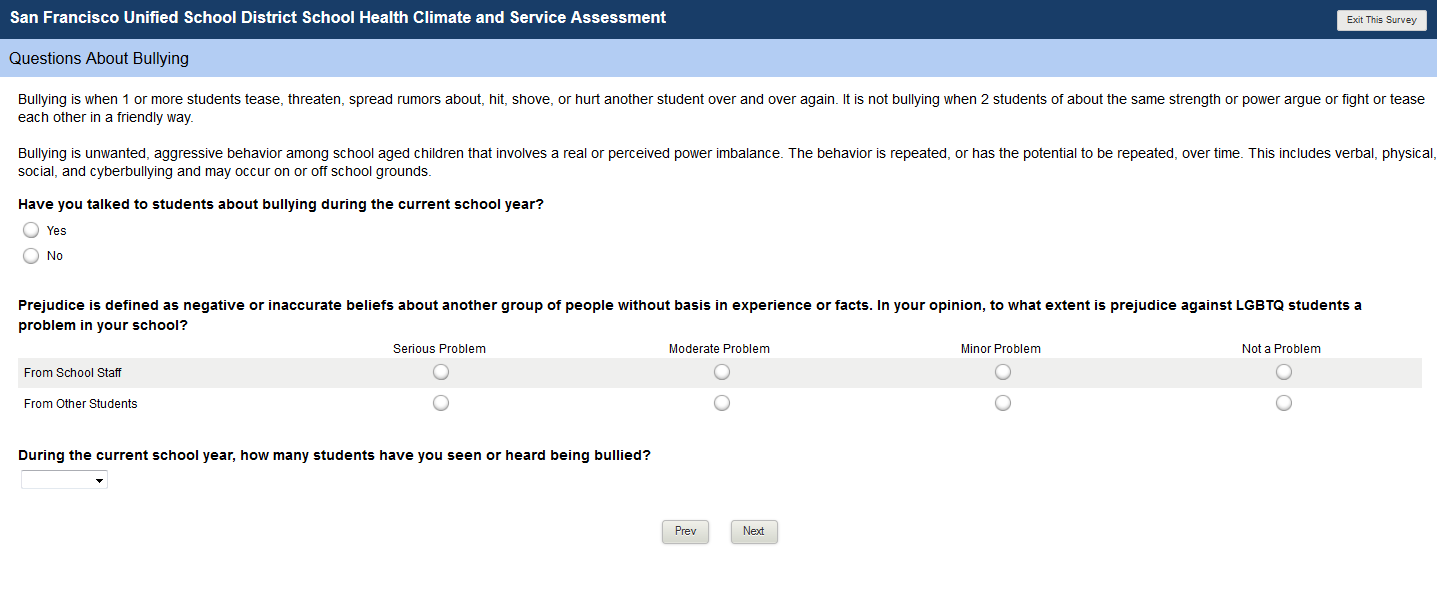The width and height of the screenshot is (1437, 592).
Task: Mark Other Students as Not a Problem
Action: pyautogui.click(x=1284, y=403)
